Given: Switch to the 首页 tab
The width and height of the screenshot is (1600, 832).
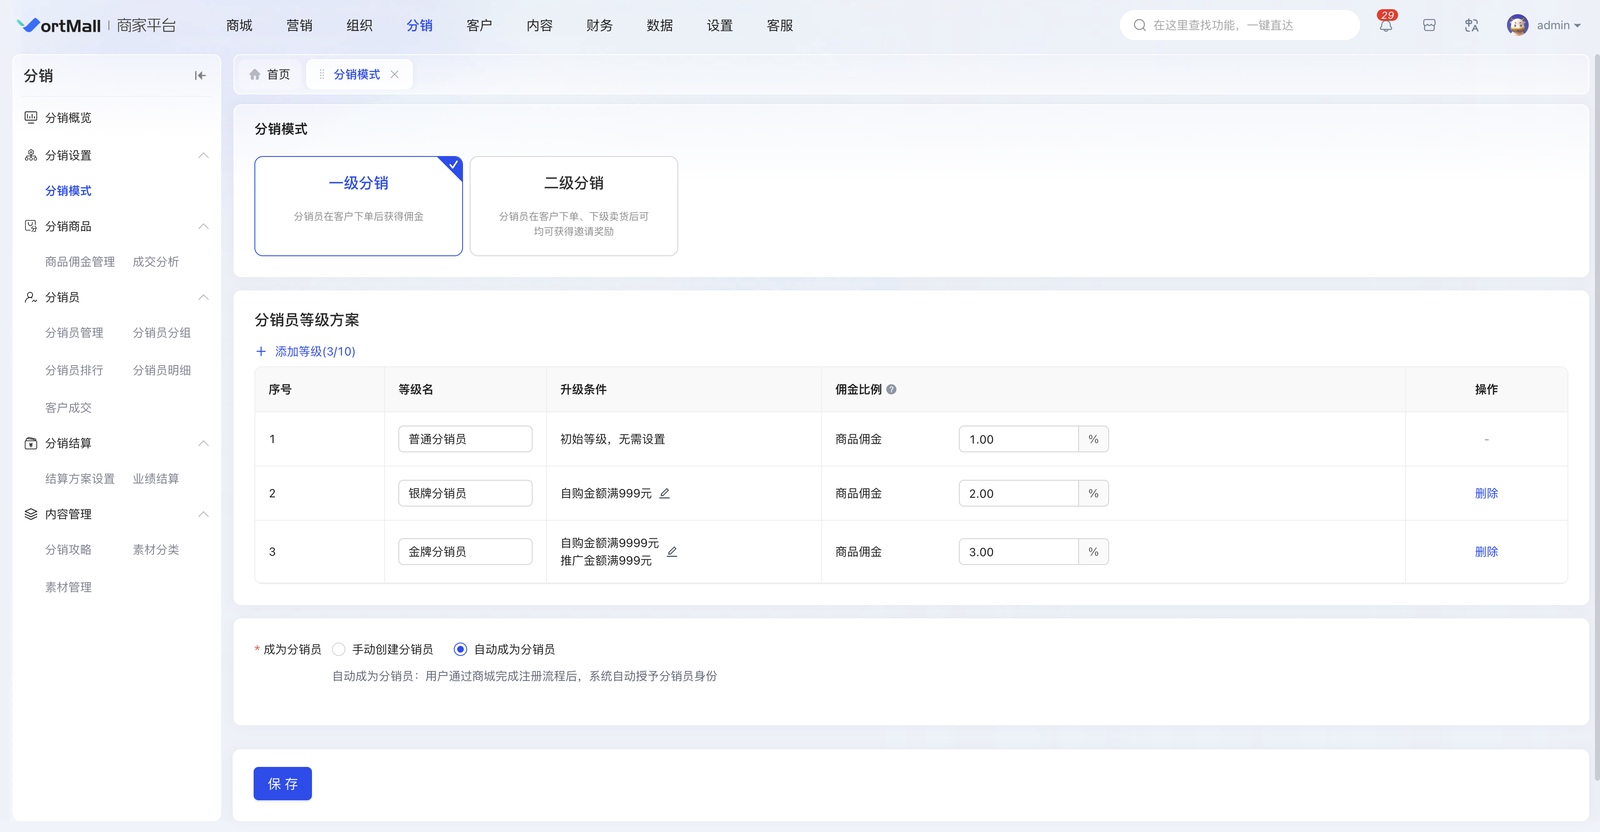Looking at the screenshot, I should coord(270,75).
